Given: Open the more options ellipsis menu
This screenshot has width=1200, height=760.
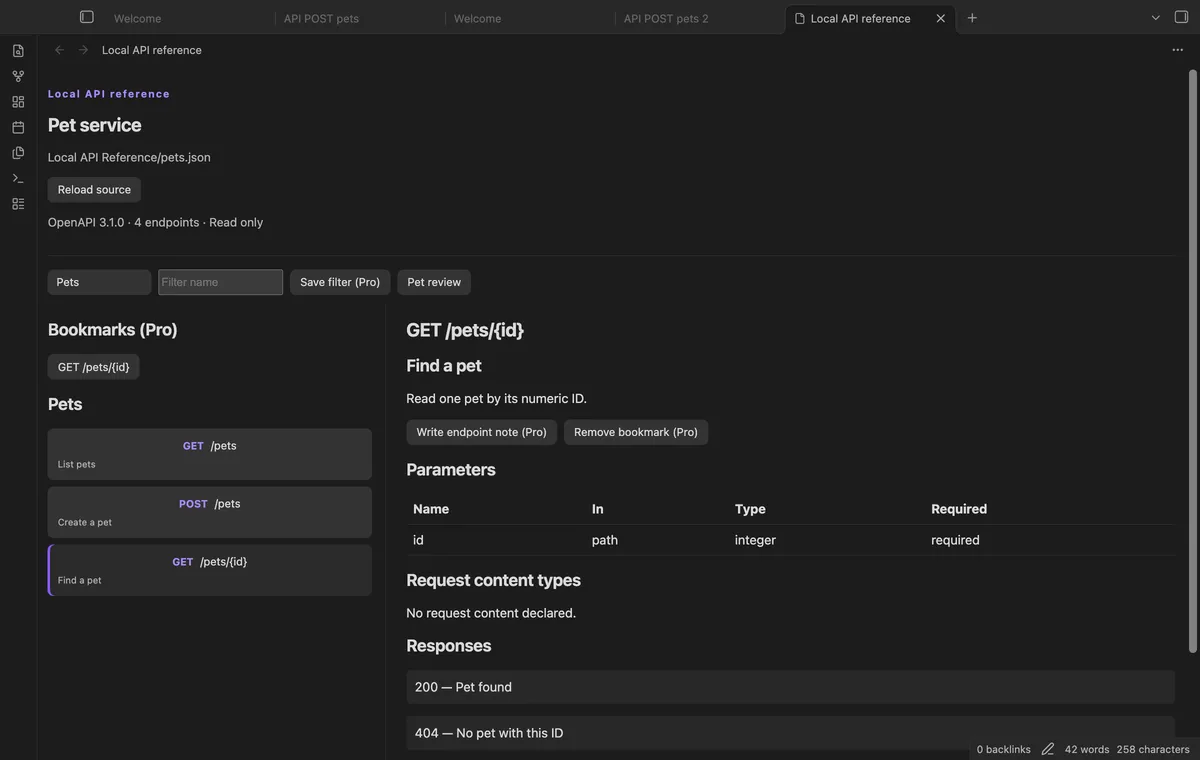Looking at the screenshot, I should pyautogui.click(x=1178, y=50).
